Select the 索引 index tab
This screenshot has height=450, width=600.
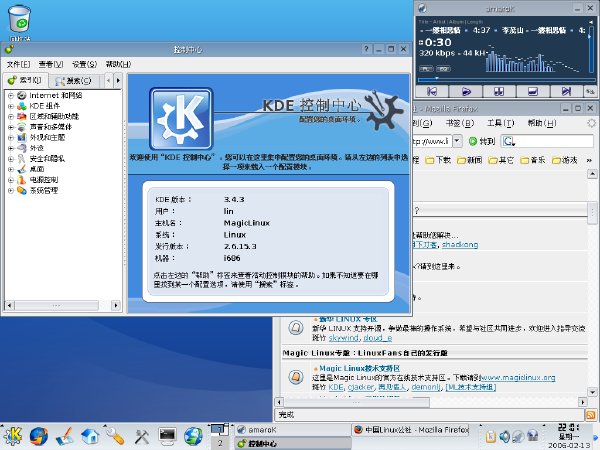[x=25, y=80]
